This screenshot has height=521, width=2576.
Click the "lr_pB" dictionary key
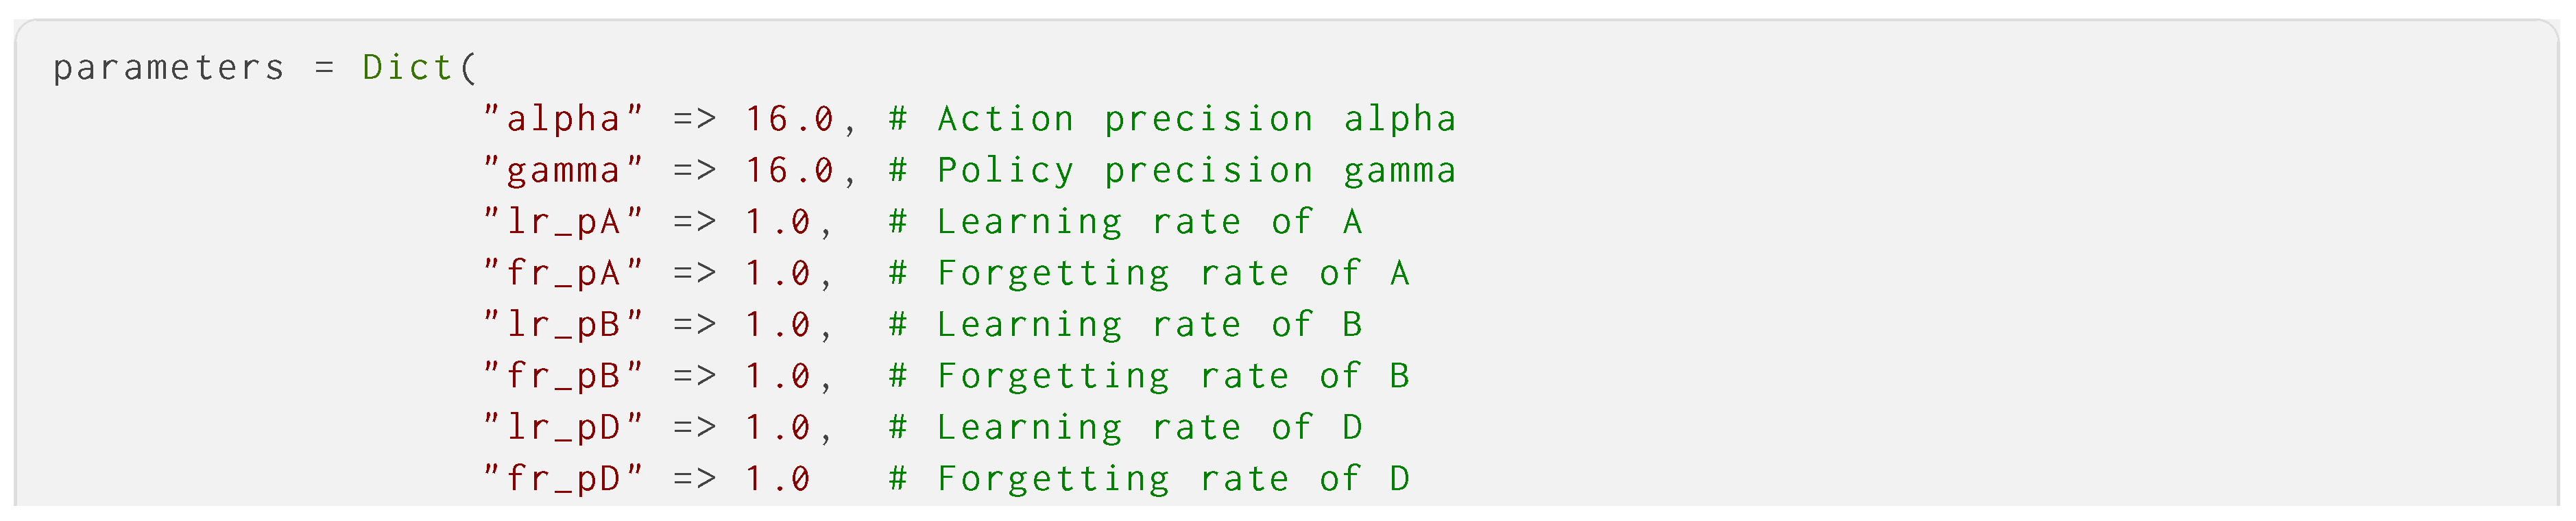563,325
